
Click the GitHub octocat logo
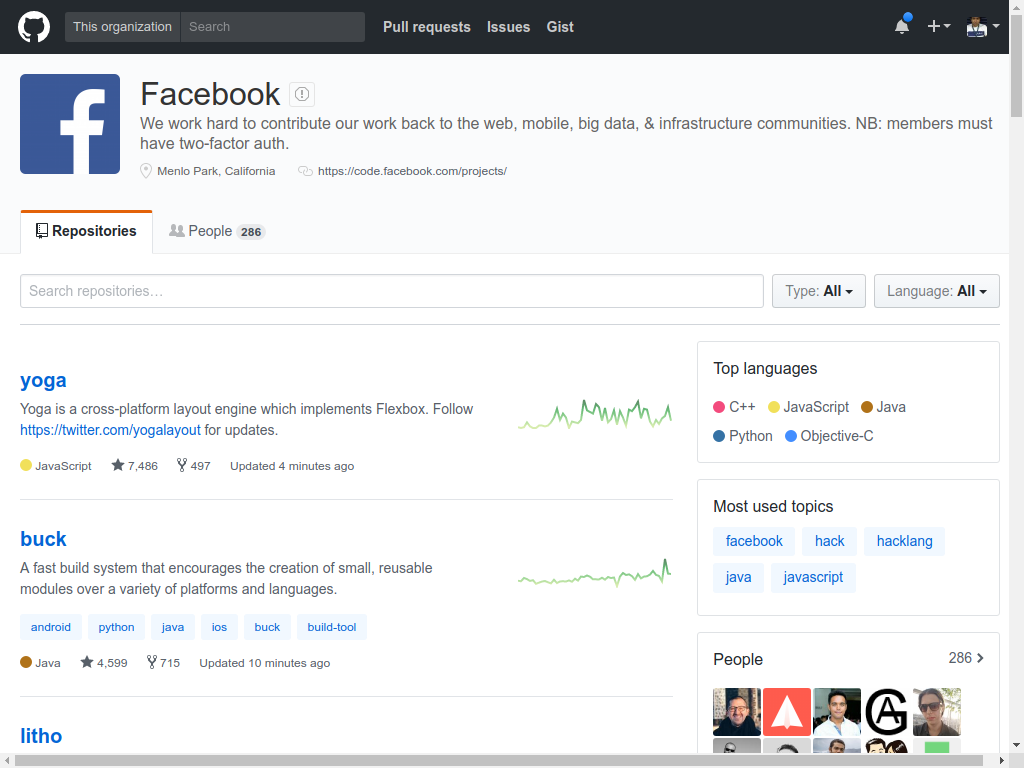[34, 27]
